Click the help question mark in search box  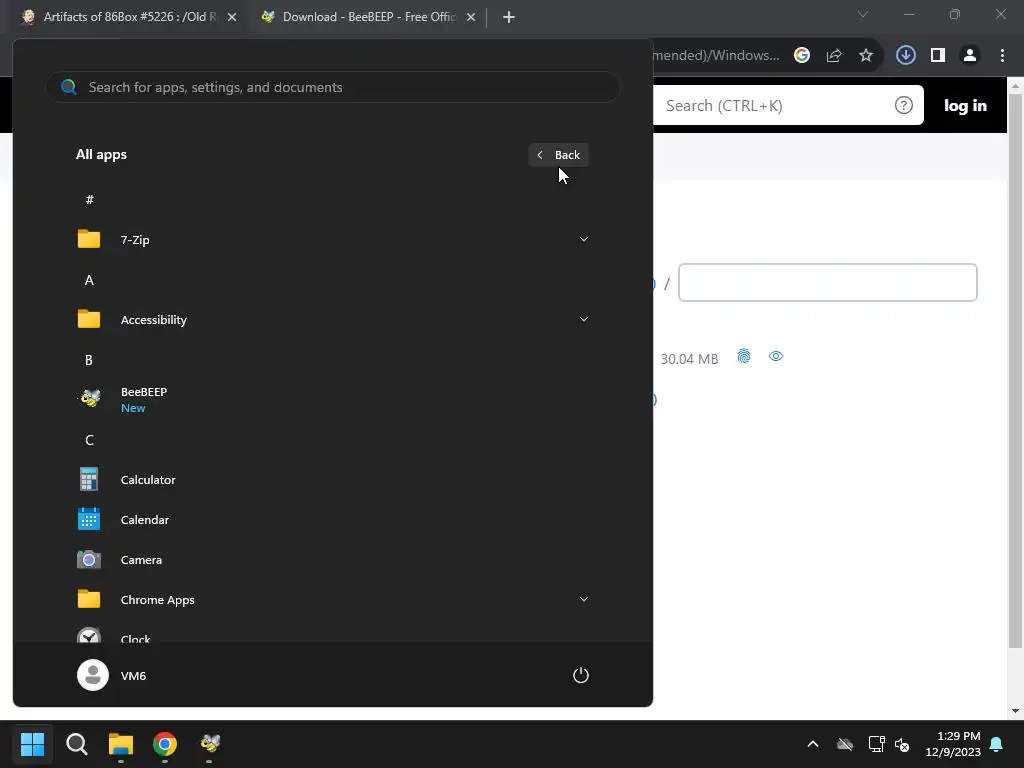[x=904, y=105]
